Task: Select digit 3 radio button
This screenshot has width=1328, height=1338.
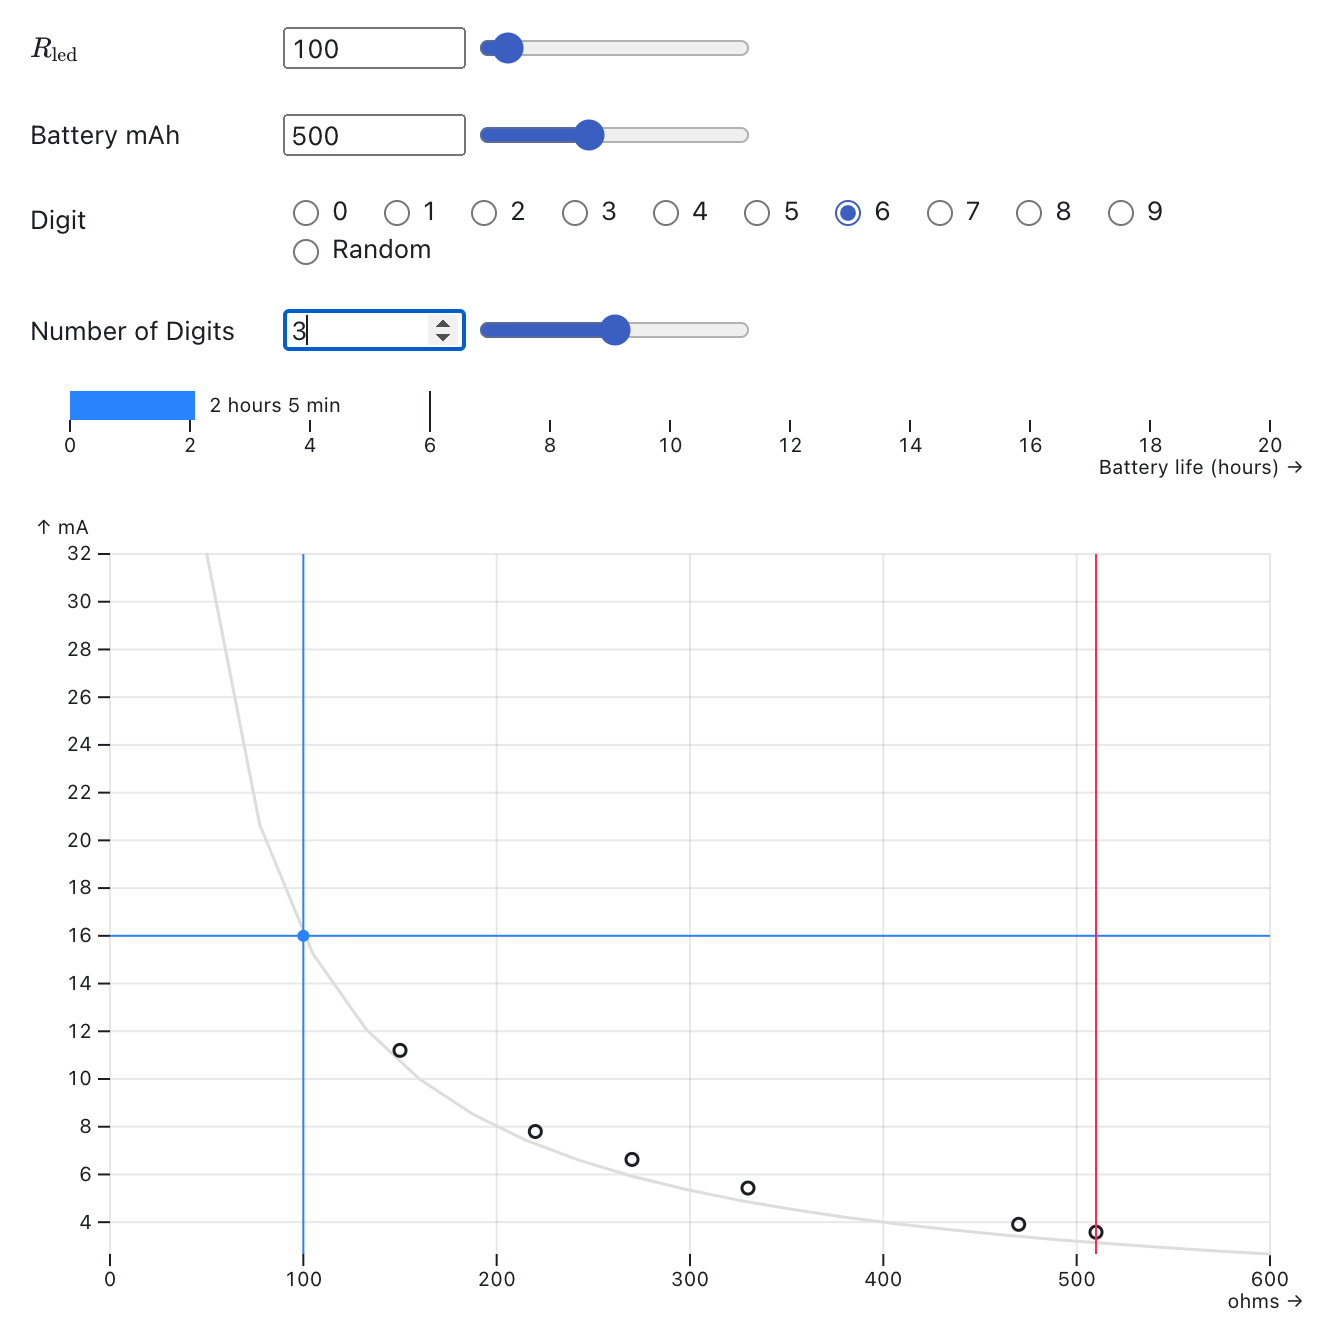Action: point(575,213)
